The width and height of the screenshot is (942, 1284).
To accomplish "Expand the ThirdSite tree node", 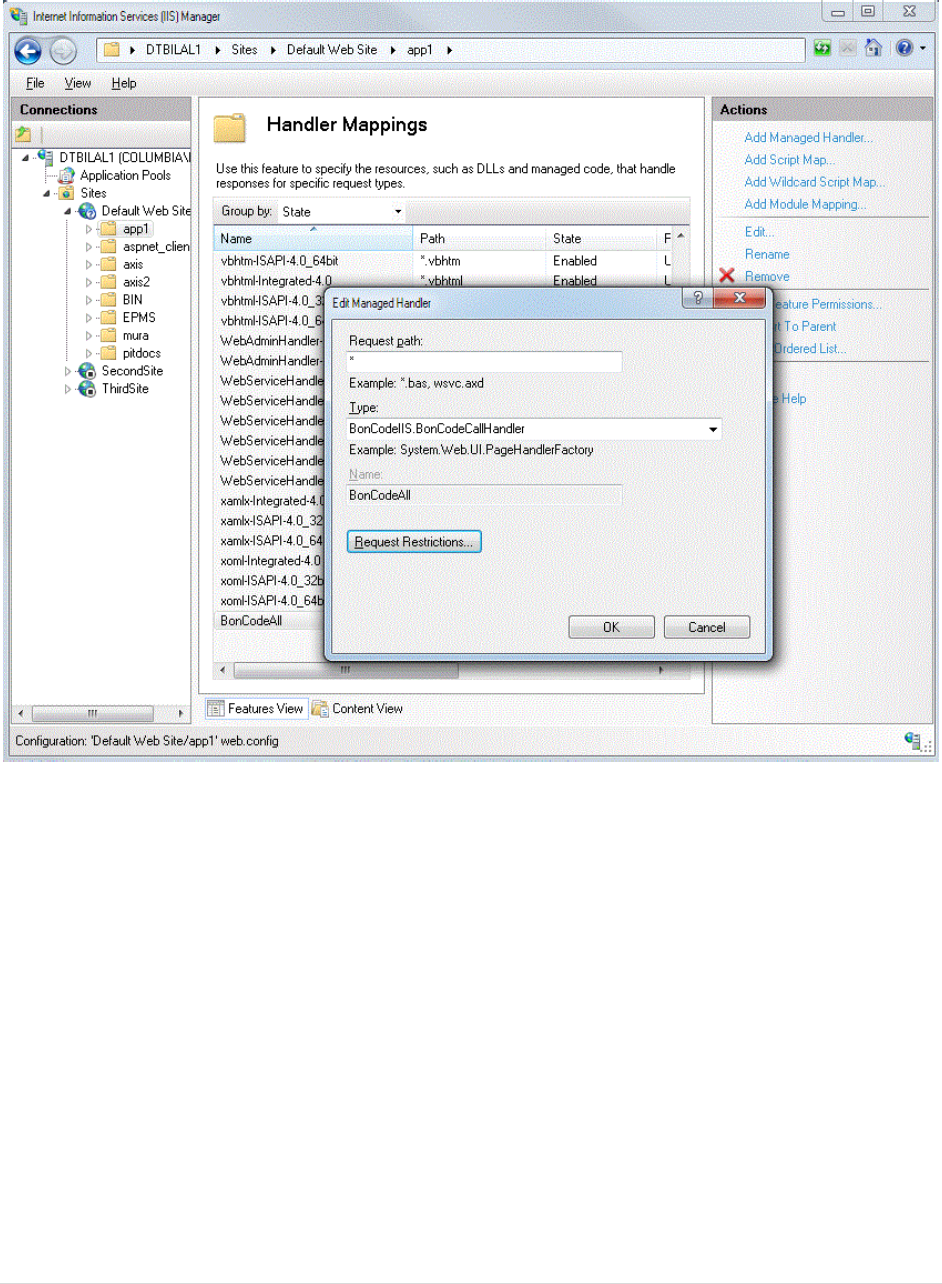I will tap(68, 389).
